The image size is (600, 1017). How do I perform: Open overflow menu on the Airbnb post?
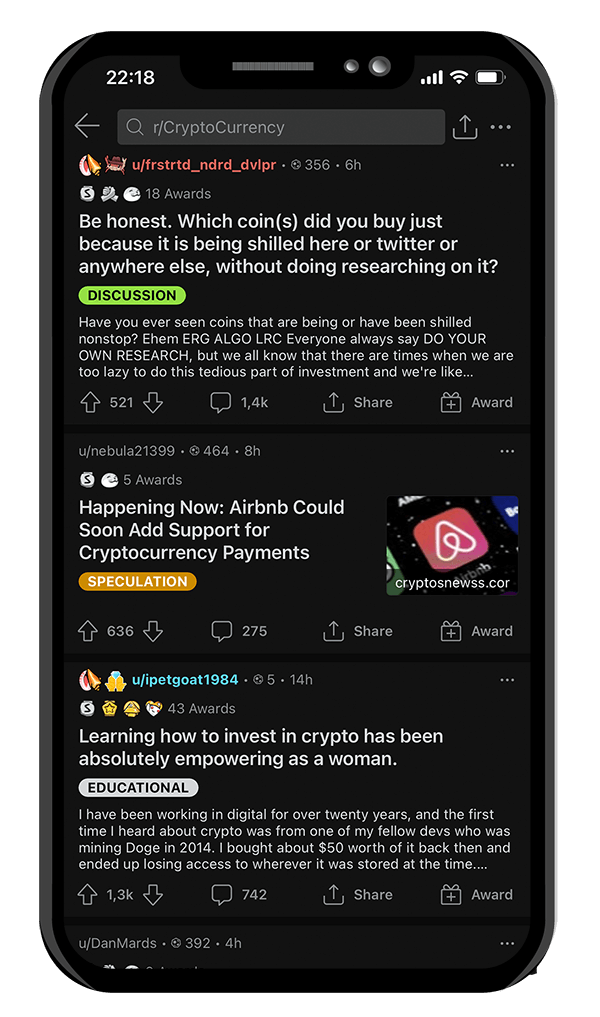pyautogui.click(x=507, y=451)
